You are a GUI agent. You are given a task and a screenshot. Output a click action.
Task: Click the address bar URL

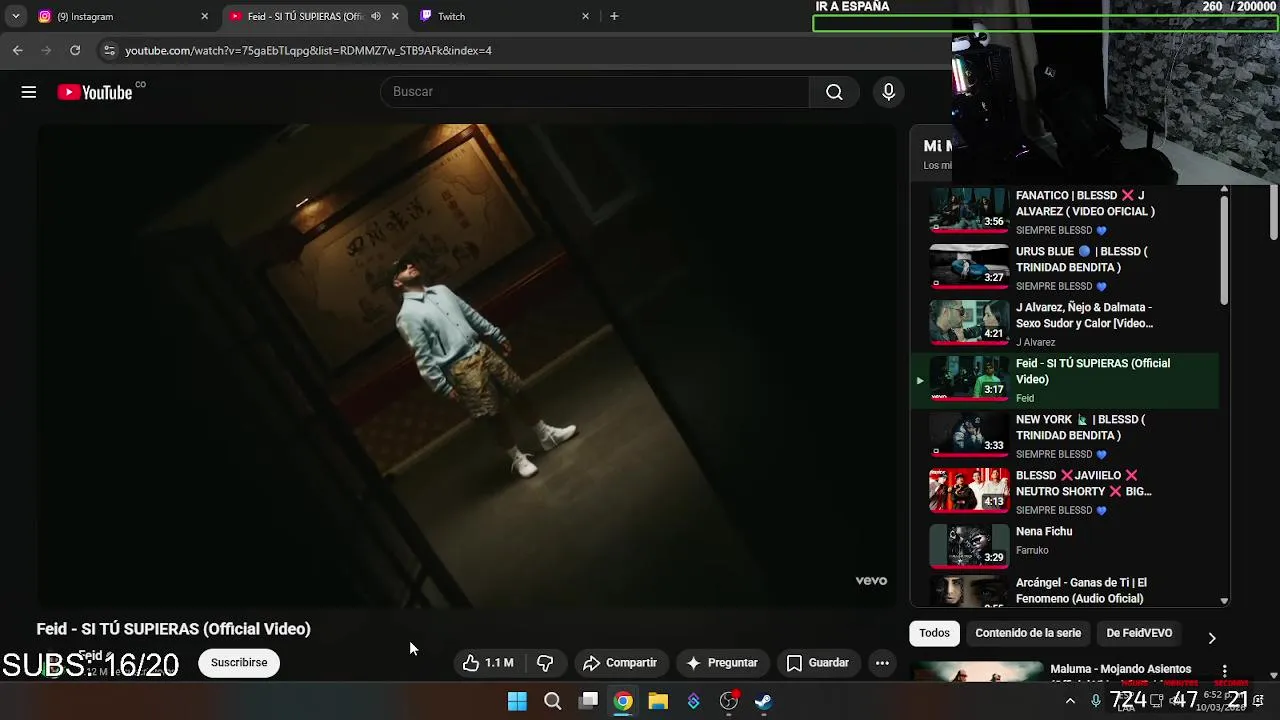[x=308, y=50]
